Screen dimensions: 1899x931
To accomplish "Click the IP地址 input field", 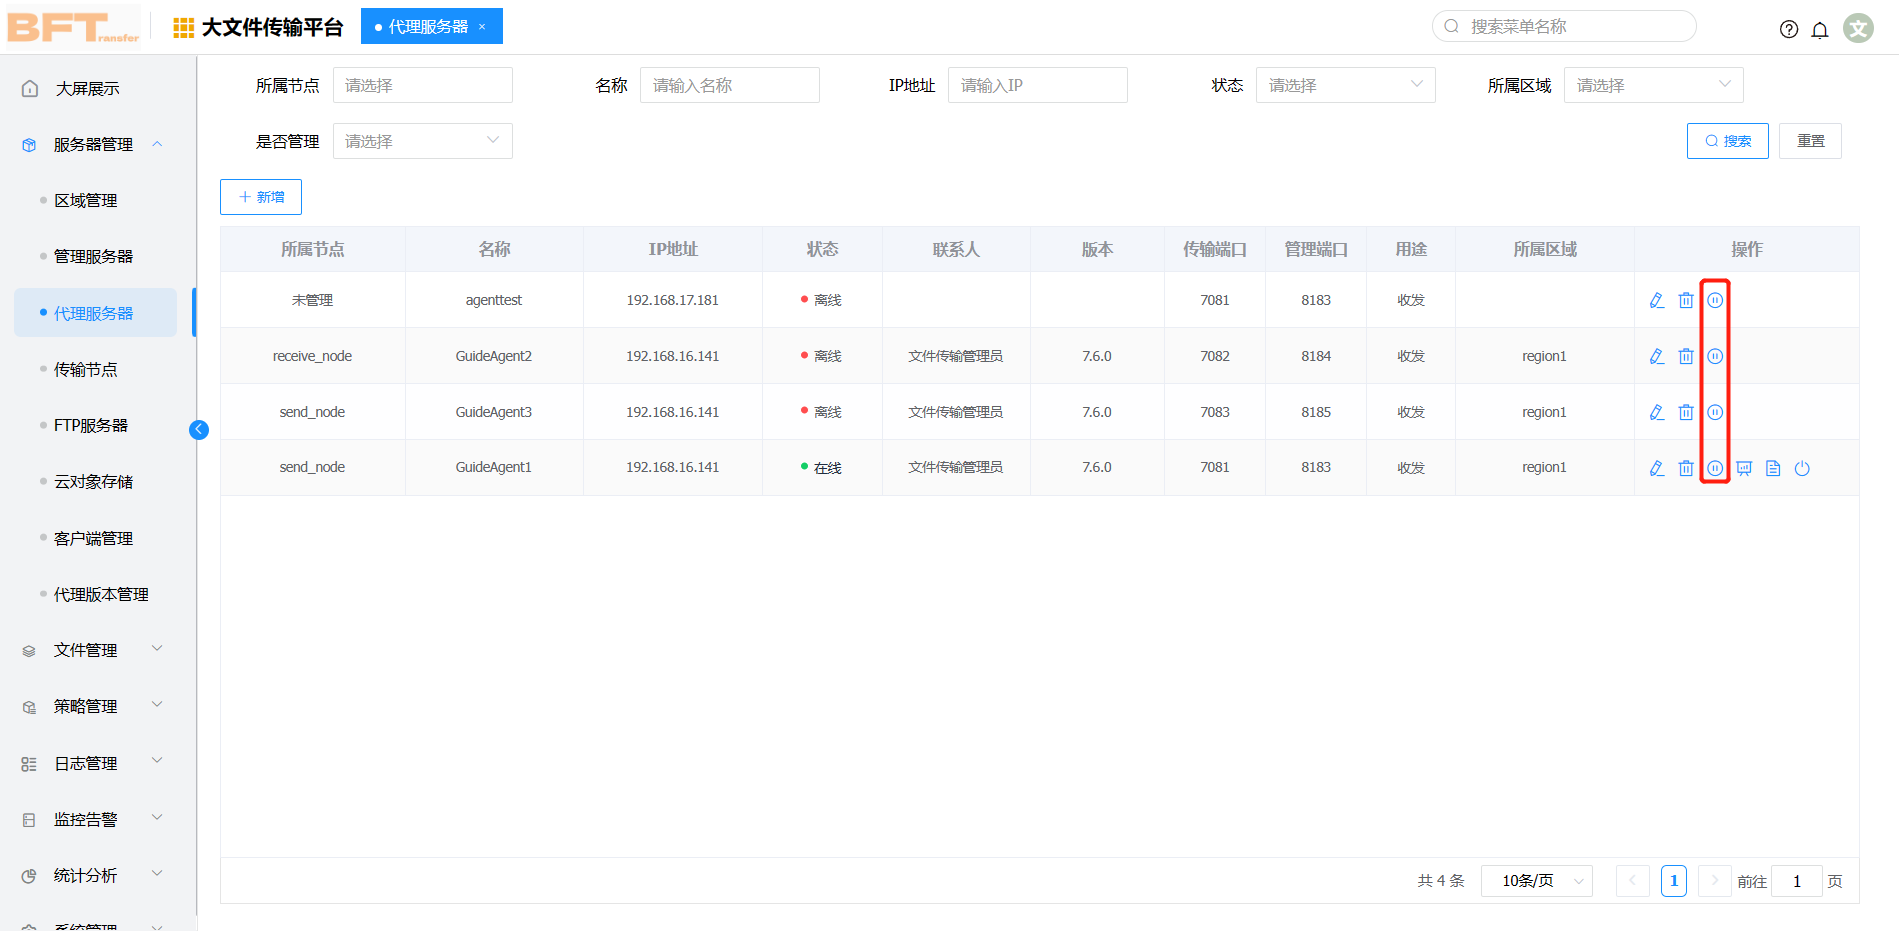I will [x=1037, y=85].
